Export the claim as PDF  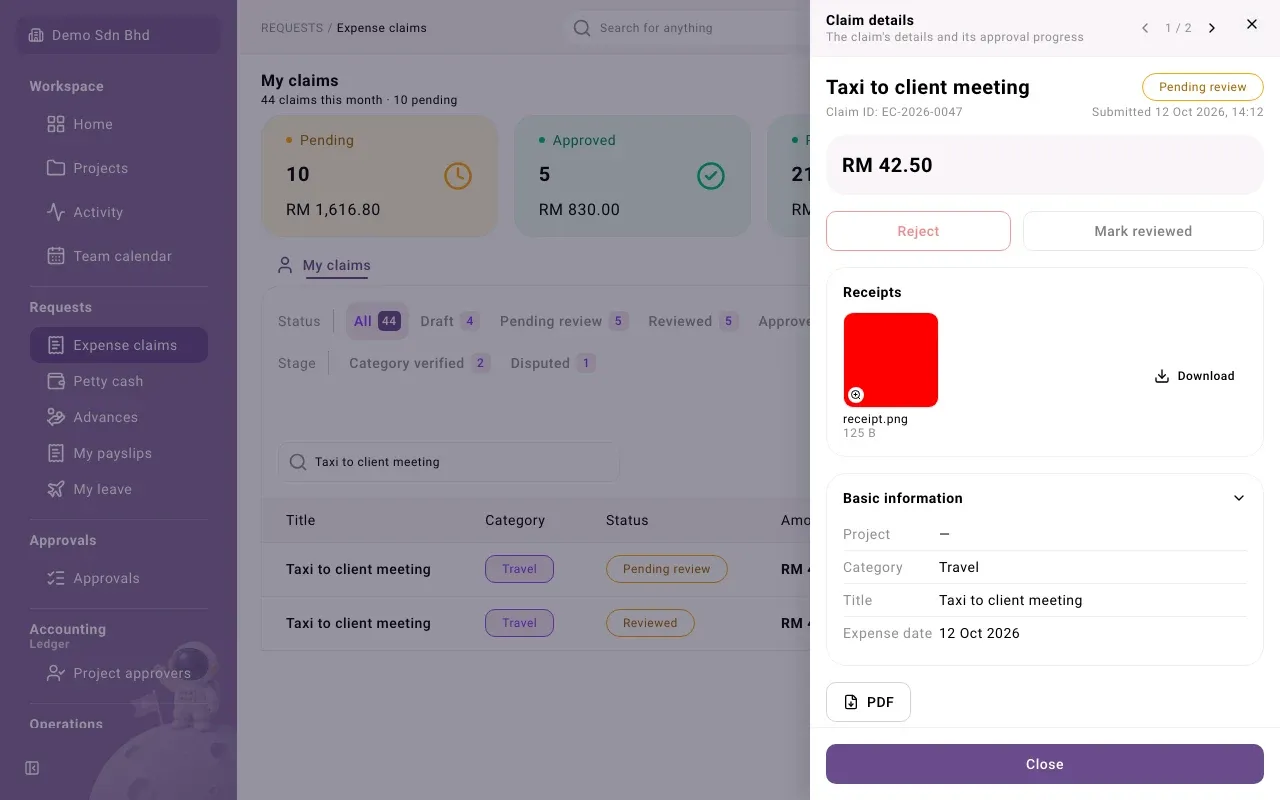point(868,702)
